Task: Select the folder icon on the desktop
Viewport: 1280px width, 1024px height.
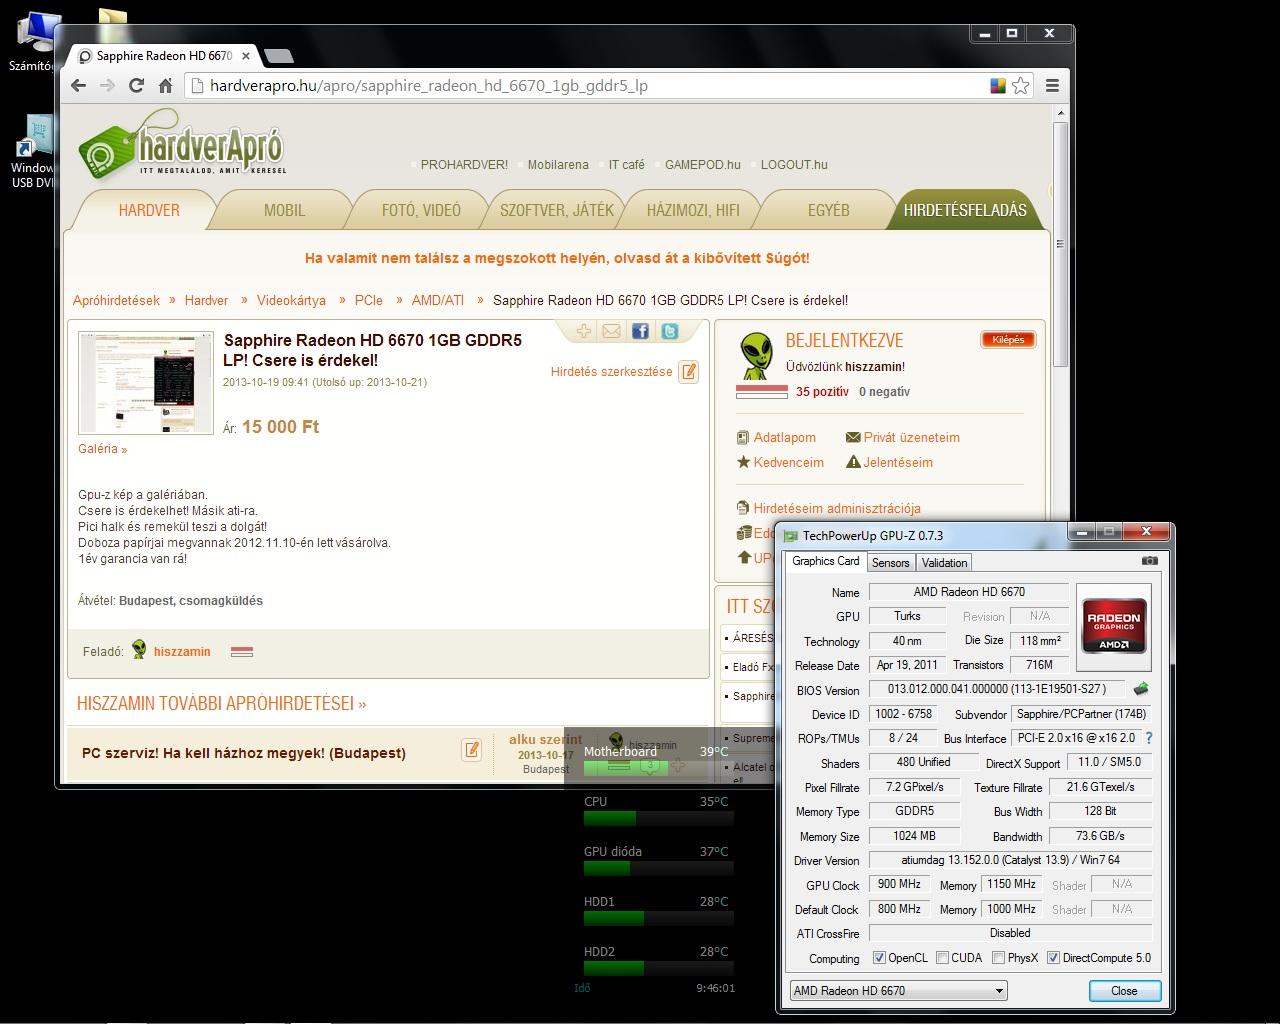Action: (113, 20)
